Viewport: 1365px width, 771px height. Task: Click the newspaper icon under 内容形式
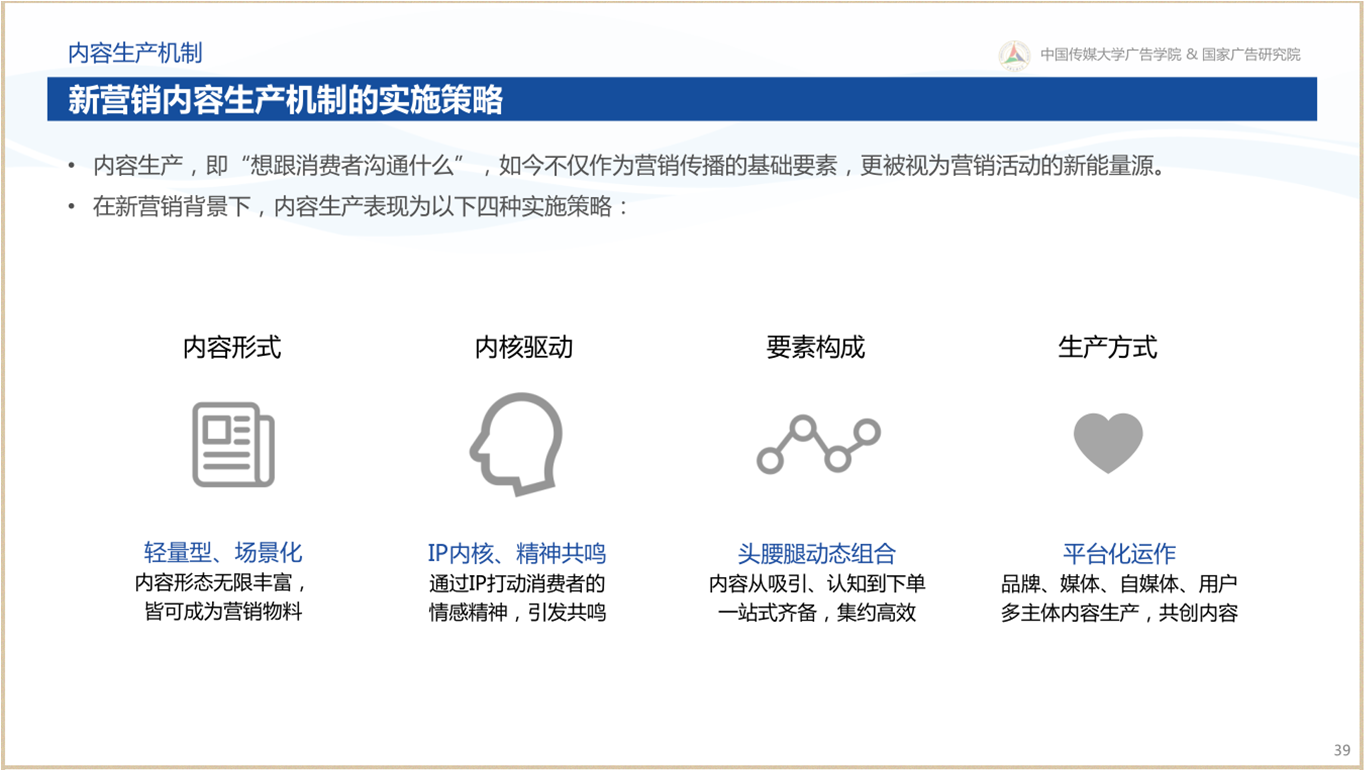point(233,445)
